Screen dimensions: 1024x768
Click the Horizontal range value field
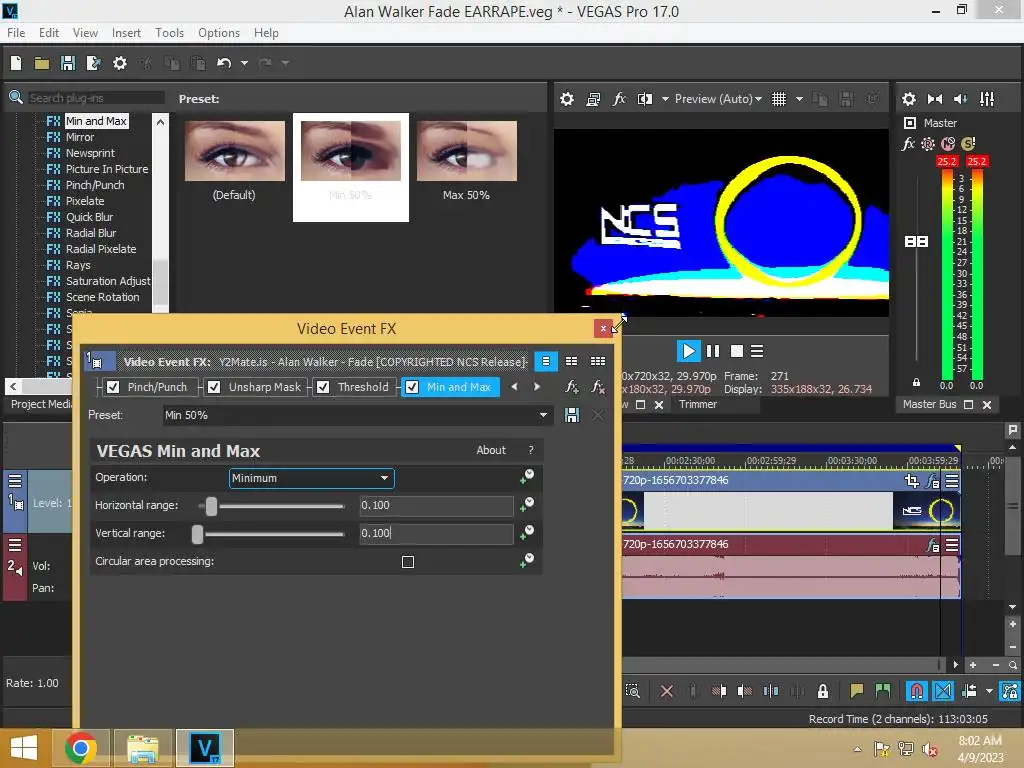coord(436,505)
